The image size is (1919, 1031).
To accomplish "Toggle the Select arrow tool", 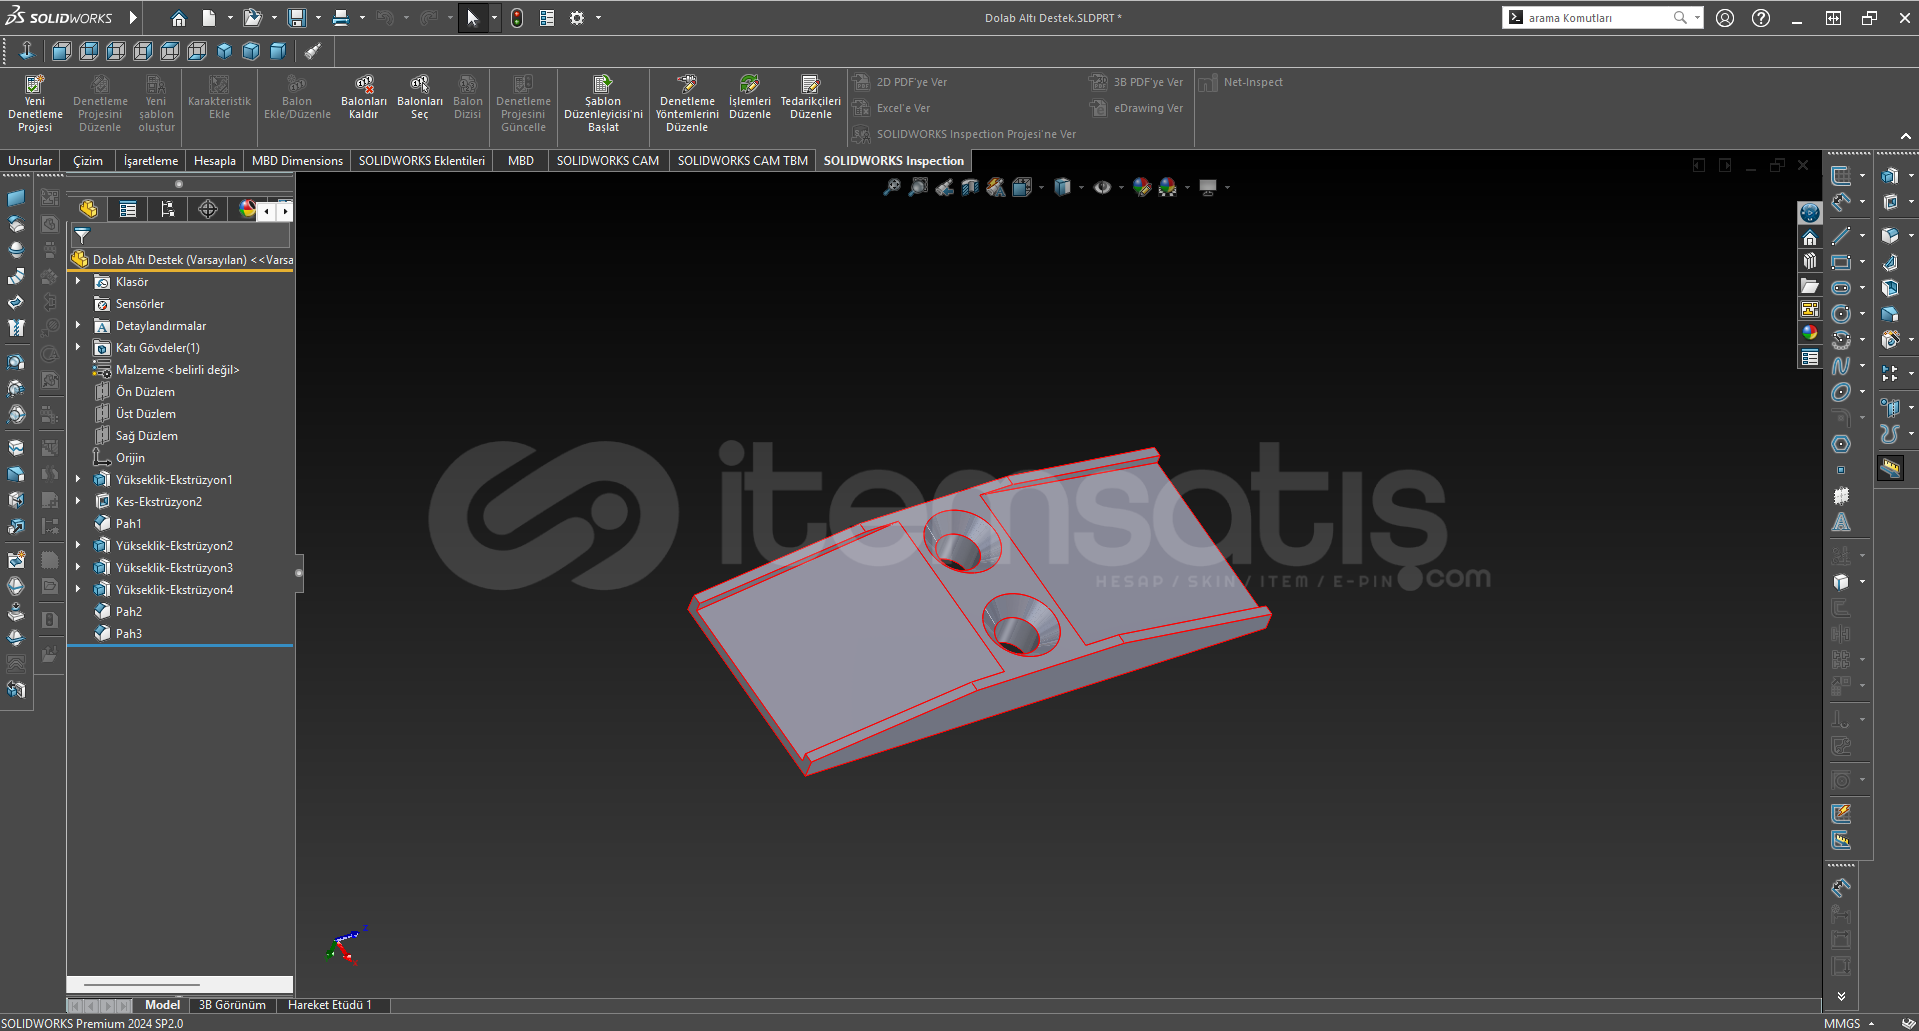I will [x=473, y=18].
